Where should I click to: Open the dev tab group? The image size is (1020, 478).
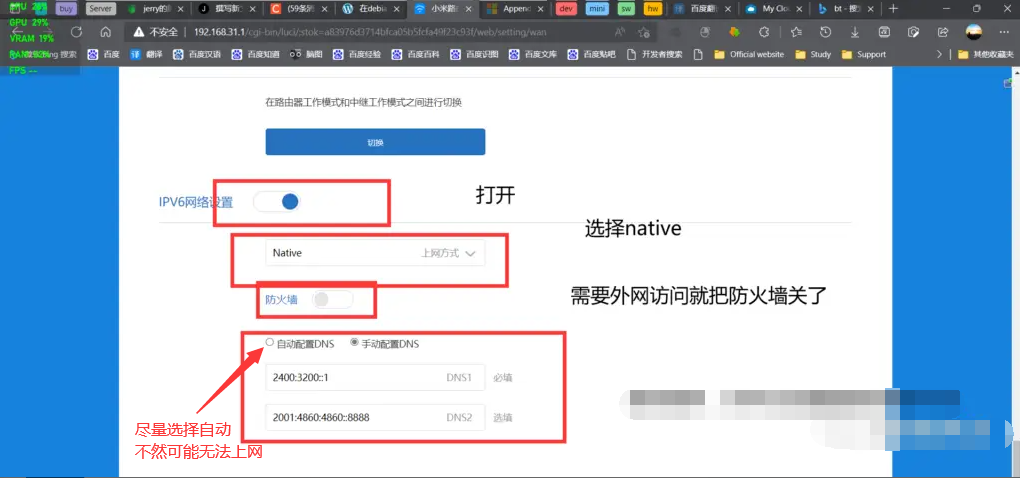[x=567, y=9]
